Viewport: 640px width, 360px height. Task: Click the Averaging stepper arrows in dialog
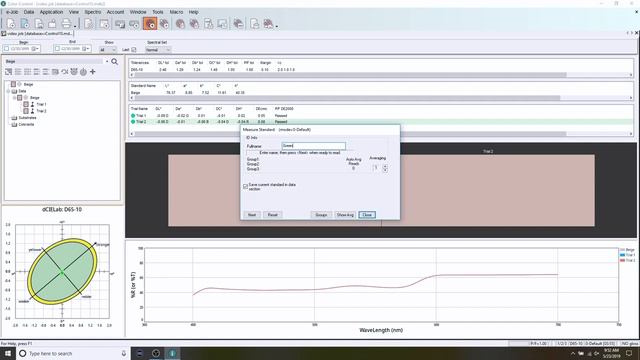click(385, 168)
